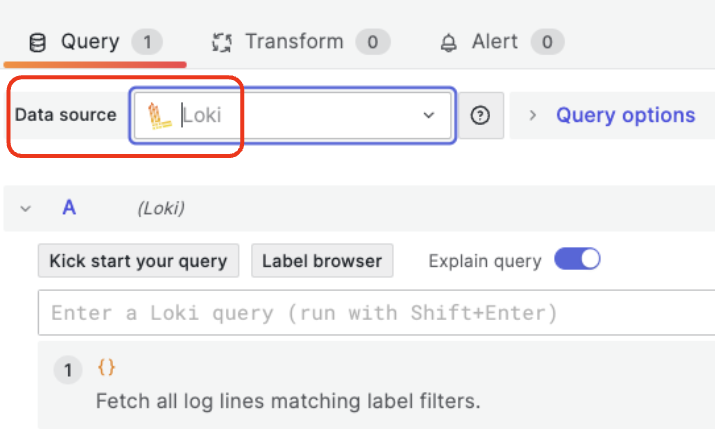Image resolution: width=715 pixels, height=429 pixels.
Task: Click the Query tab database icon
Action: (38, 42)
